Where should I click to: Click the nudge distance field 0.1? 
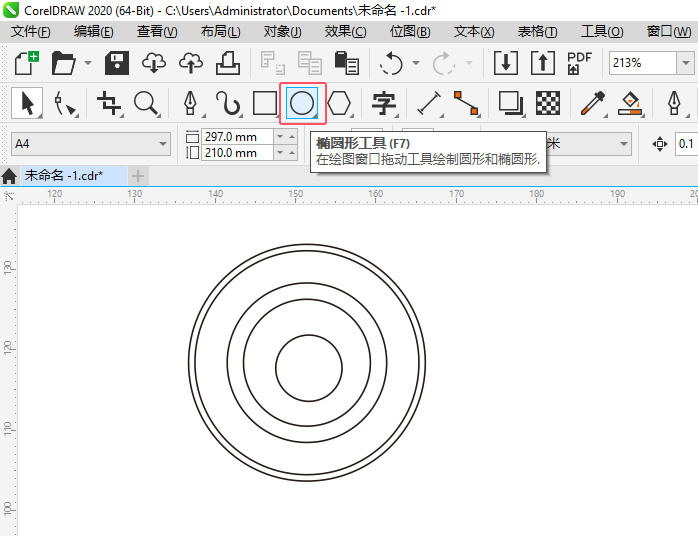pyautogui.click(x=686, y=144)
